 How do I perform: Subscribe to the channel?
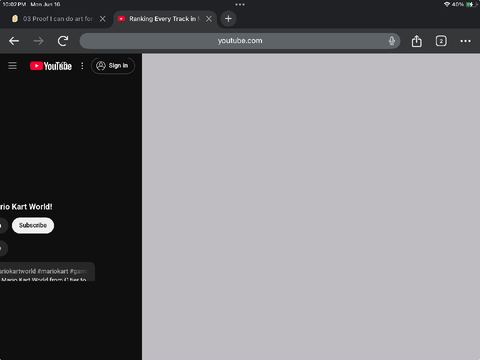33,225
